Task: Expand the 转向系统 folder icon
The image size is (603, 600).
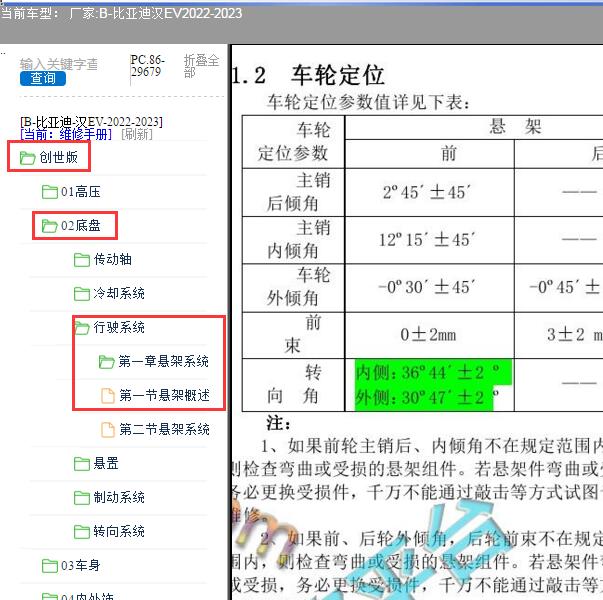Action: click(x=82, y=532)
